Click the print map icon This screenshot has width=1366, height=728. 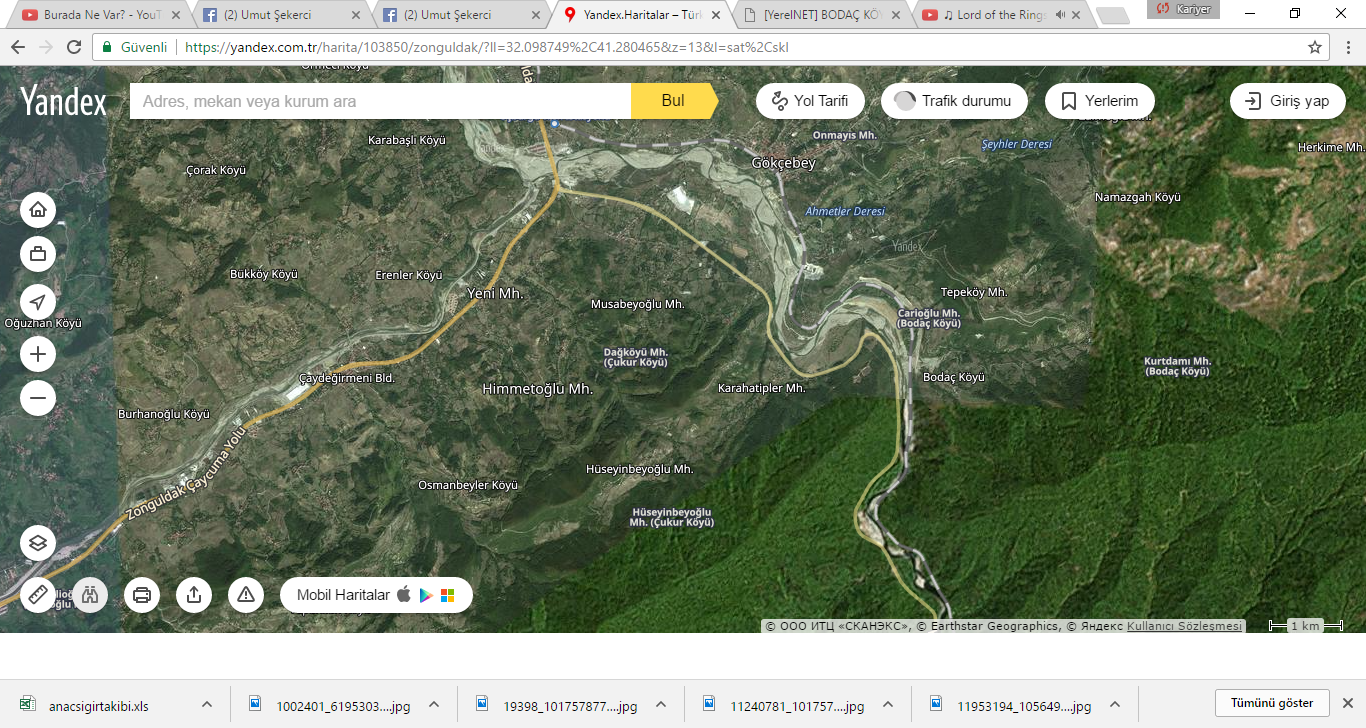coord(142,595)
